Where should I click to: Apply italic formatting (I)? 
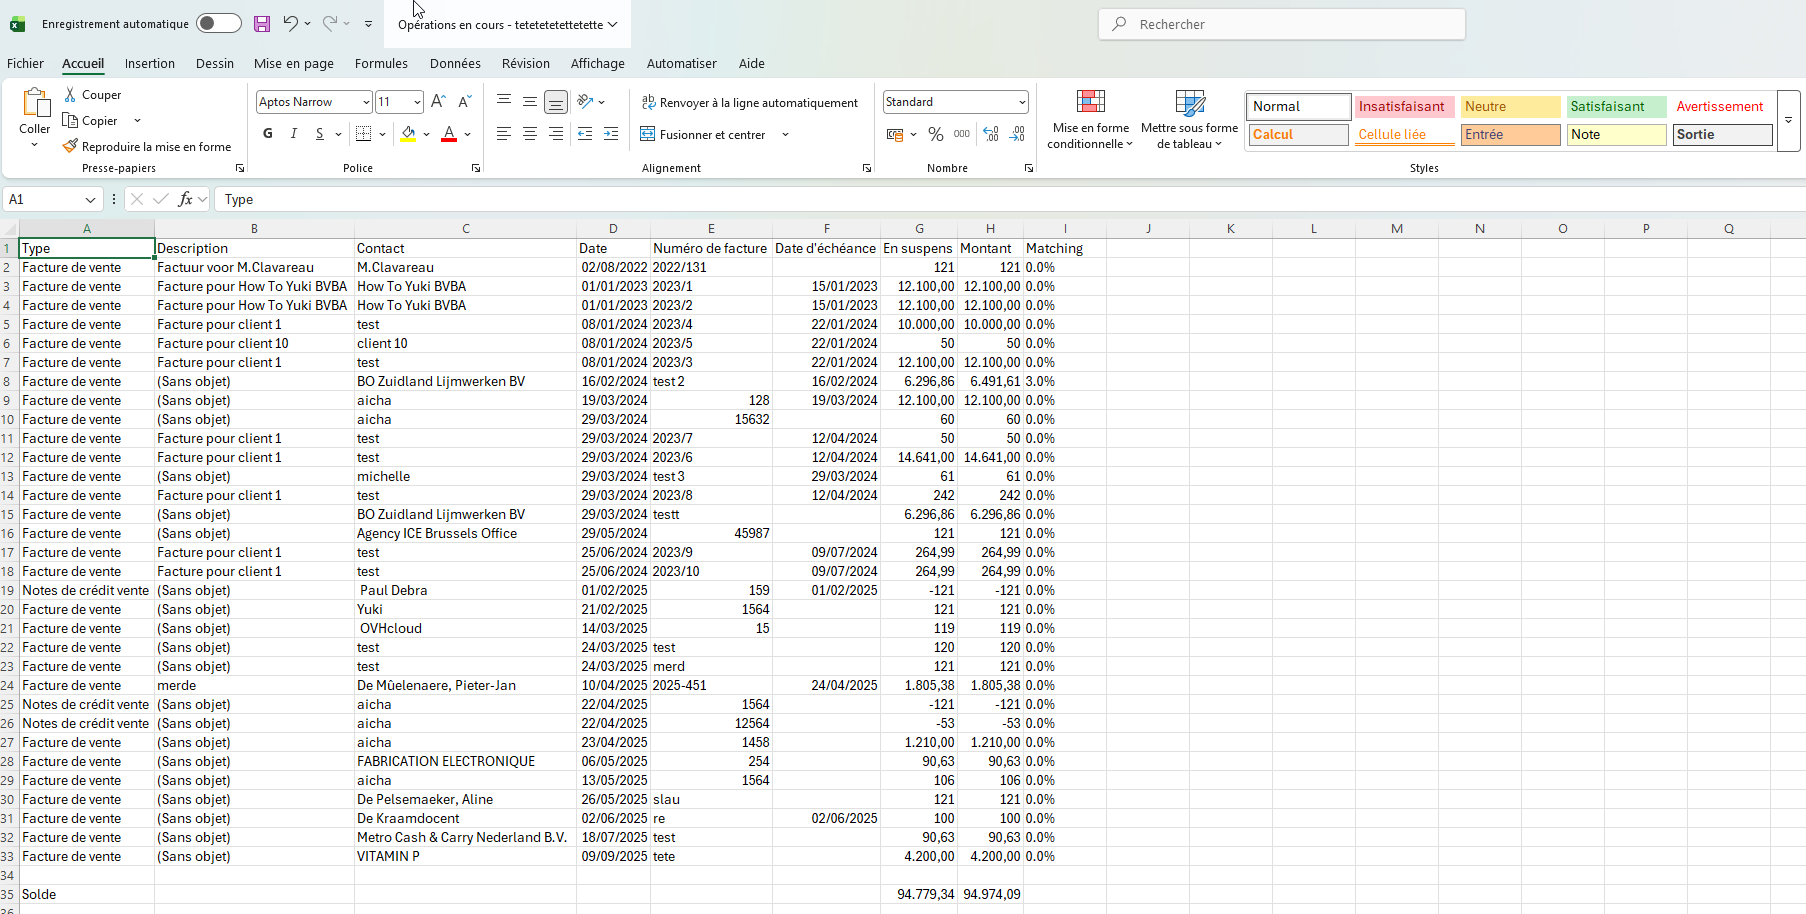coord(294,134)
